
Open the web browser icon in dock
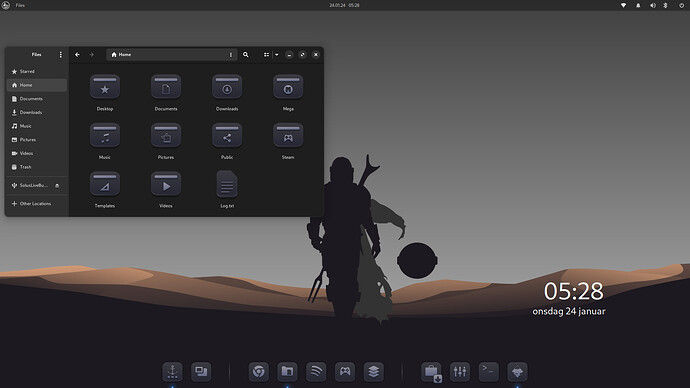[259, 372]
